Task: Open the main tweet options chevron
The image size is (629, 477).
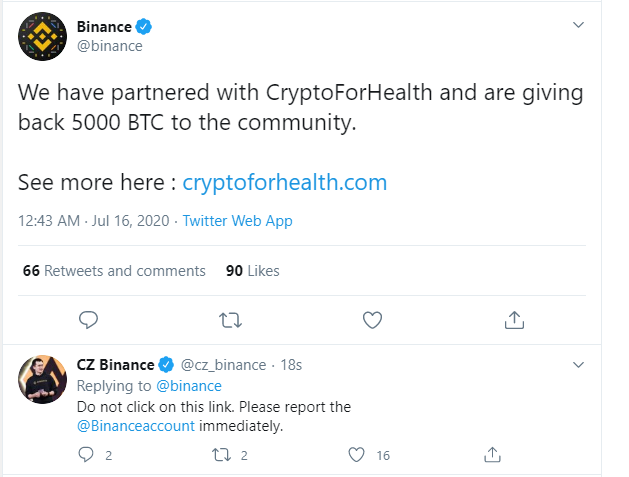Action: click(x=578, y=25)
